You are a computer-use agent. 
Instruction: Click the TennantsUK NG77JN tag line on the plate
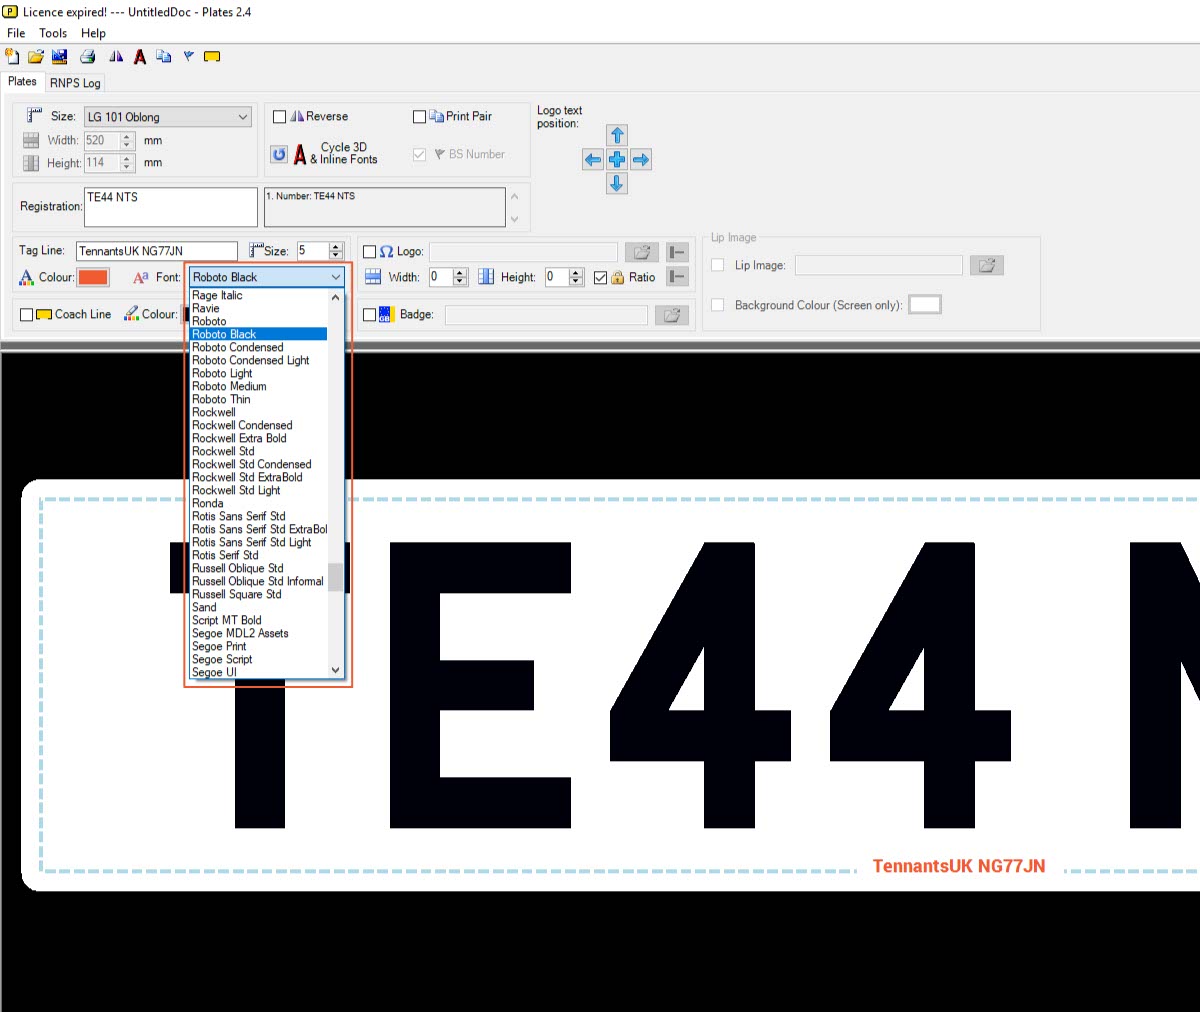click(959, 866)
